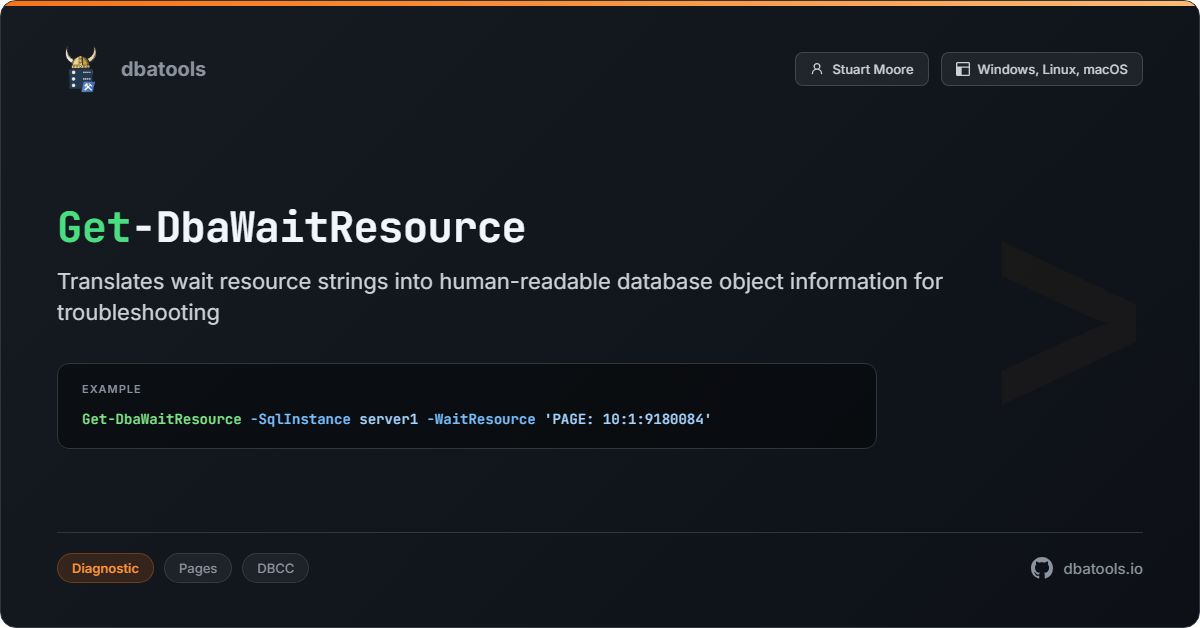This screenshot has height=628, width=1200.
Task: Click the EXAMPLE label in code box
Action: coord(111,389)
